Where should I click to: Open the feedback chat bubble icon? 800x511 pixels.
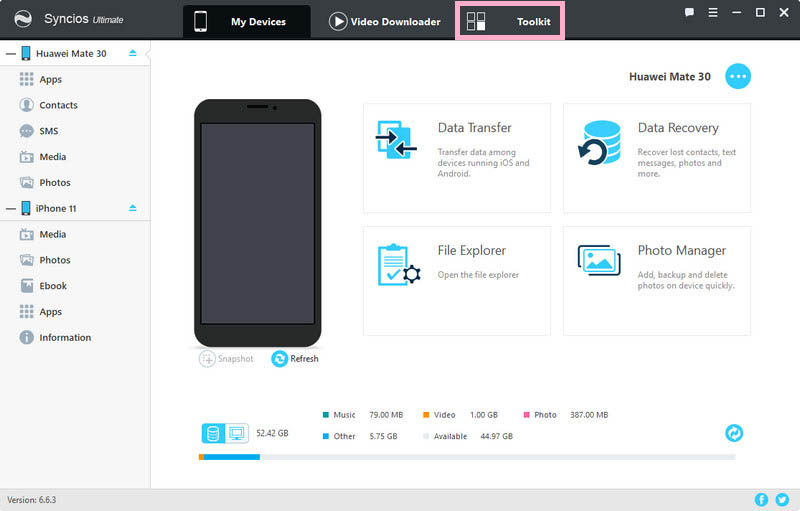689,12
